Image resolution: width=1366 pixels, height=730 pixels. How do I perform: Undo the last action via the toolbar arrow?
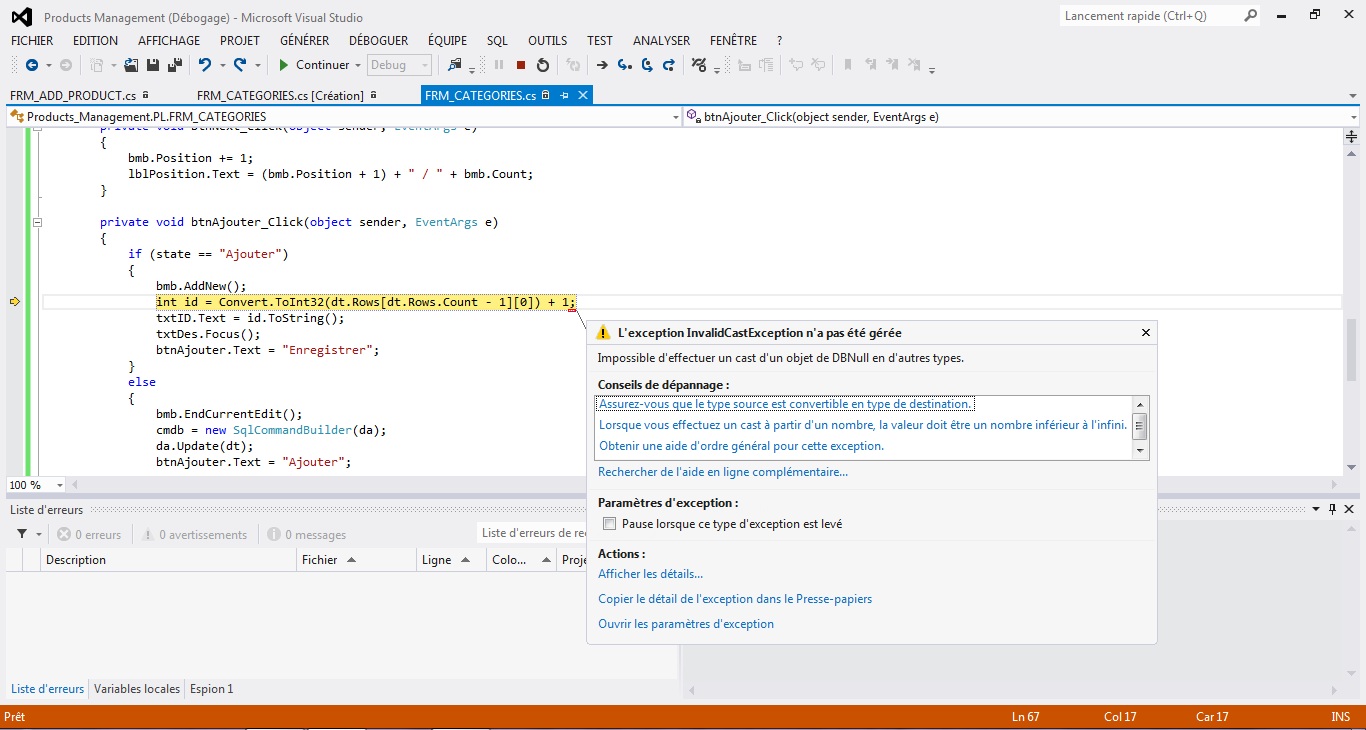pos(204,65)
